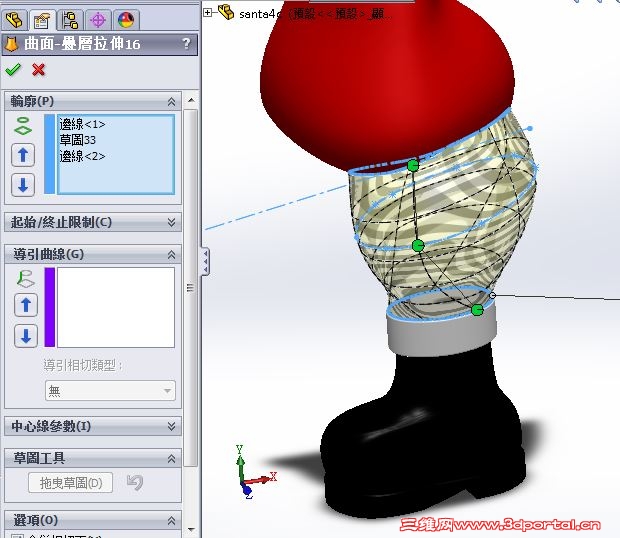Image resolution: width=620 pixels, height=538 pixels.
Task: Open the ConfigurationManager tab
Action: coord(70,19)
